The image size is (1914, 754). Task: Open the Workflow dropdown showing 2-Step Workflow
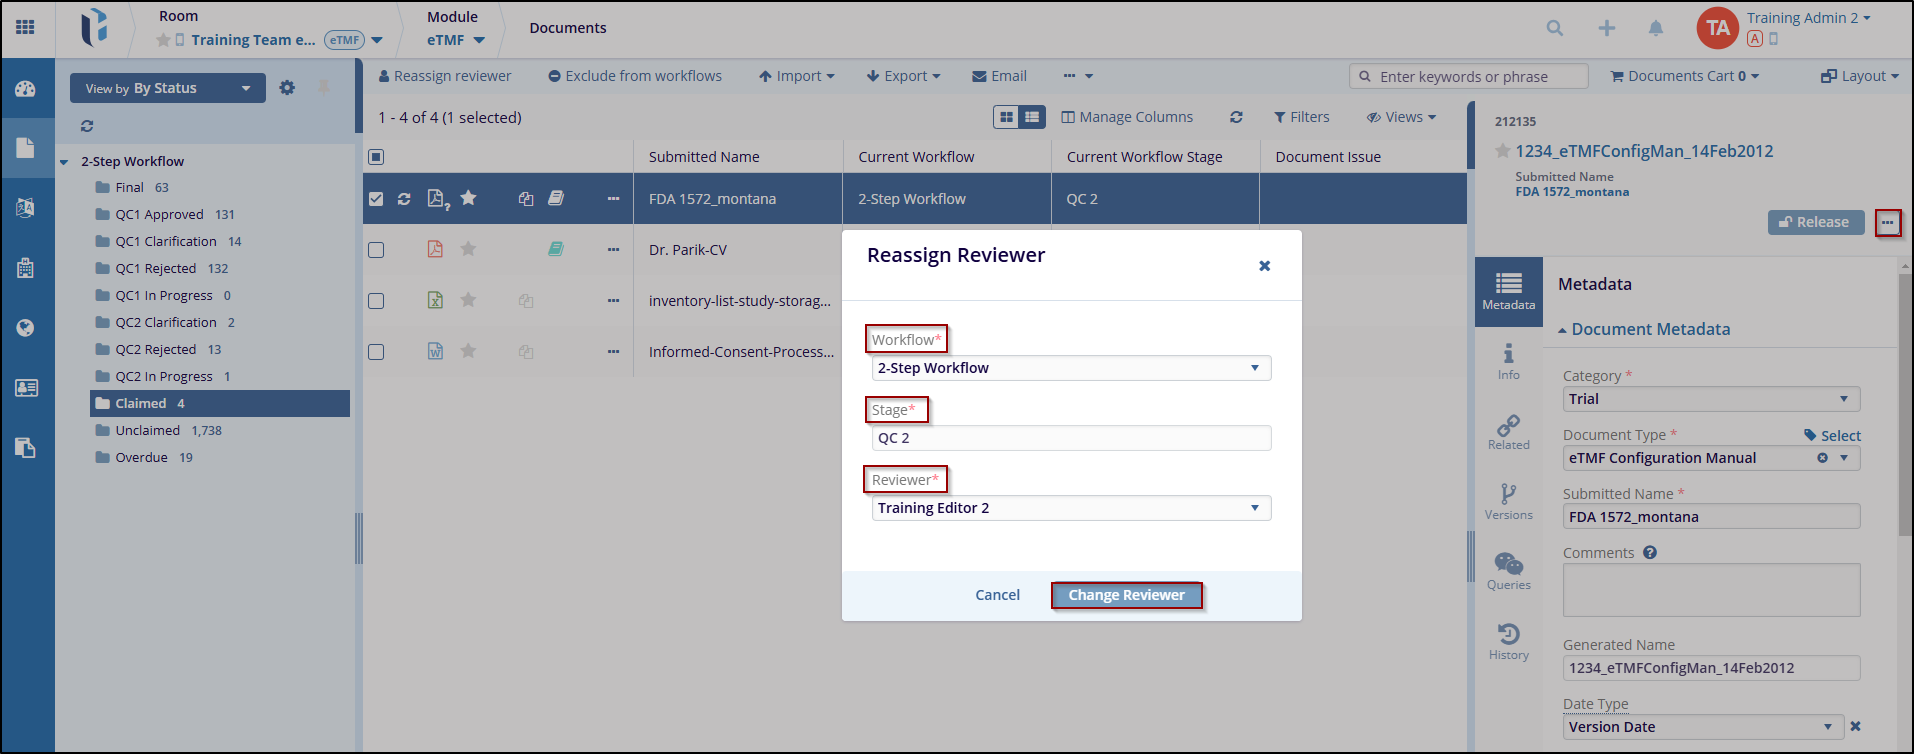[1071, 368]
